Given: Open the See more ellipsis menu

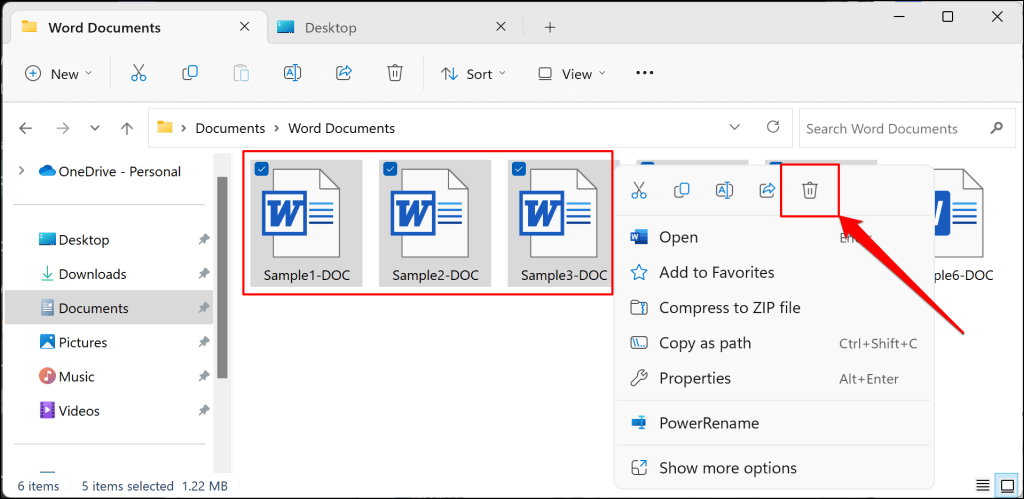Looking at the screenshot, I should tap(645, 73).
